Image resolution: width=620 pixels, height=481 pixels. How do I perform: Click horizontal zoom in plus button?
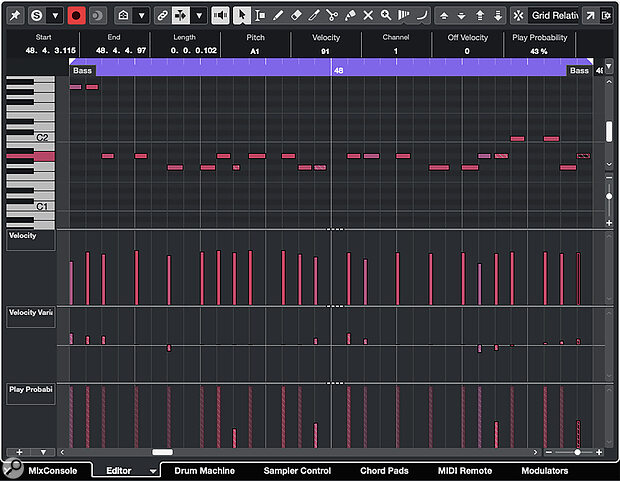pos(599,452)
